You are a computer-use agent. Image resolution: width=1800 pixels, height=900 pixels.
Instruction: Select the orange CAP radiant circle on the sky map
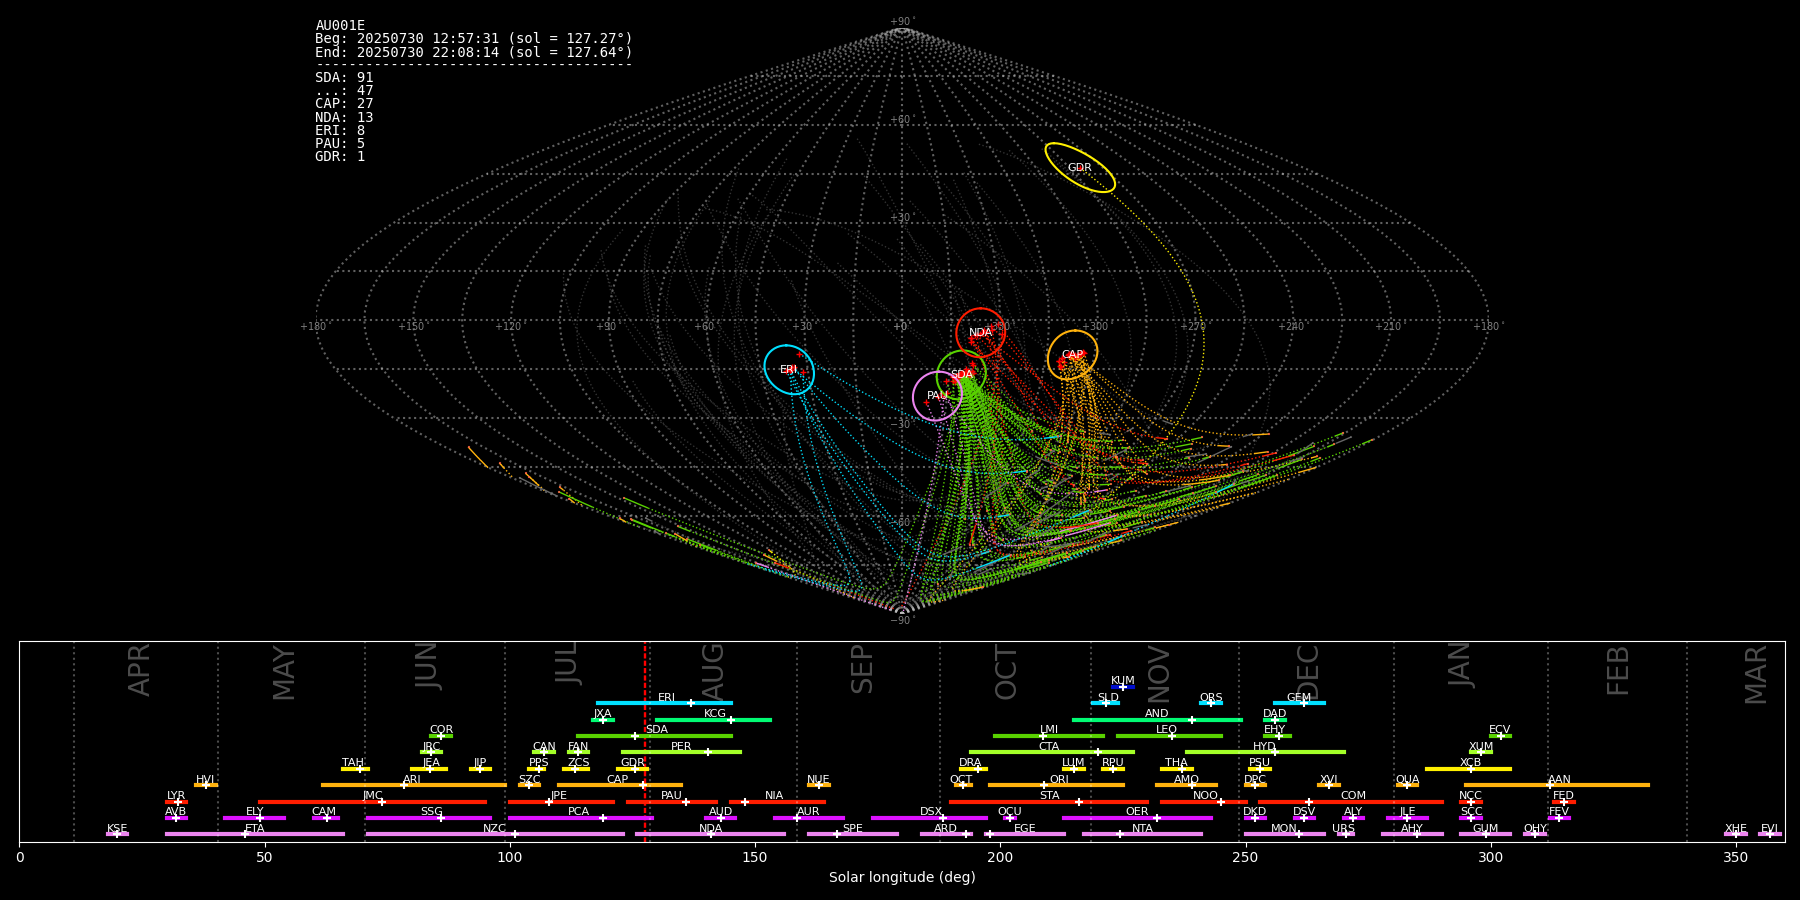(x=1072, y=355)
